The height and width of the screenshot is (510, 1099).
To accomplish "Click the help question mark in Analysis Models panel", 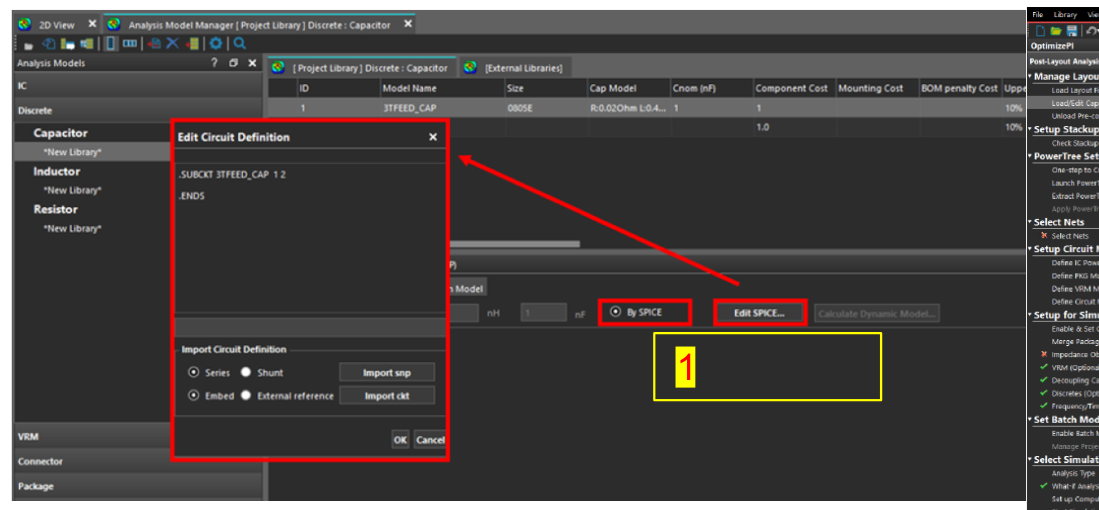I will 214,63.
